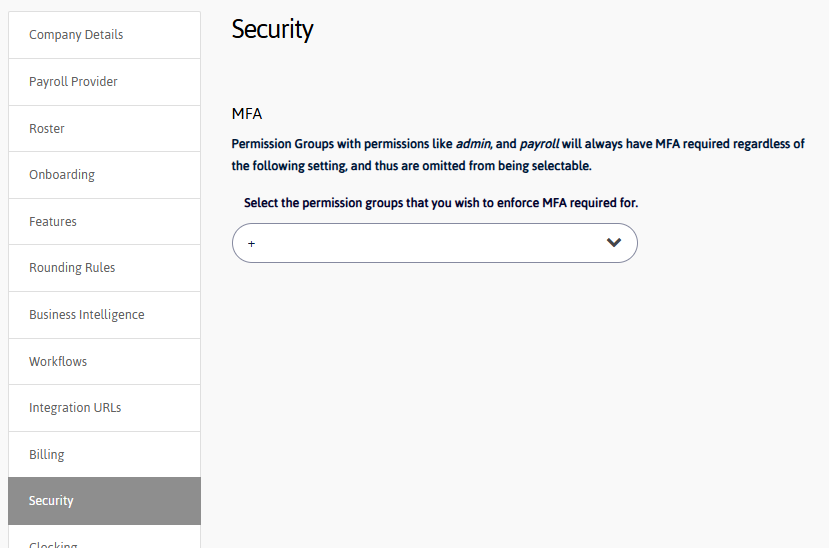
Task: Click the MFA section heading
Action: point(246,114)
